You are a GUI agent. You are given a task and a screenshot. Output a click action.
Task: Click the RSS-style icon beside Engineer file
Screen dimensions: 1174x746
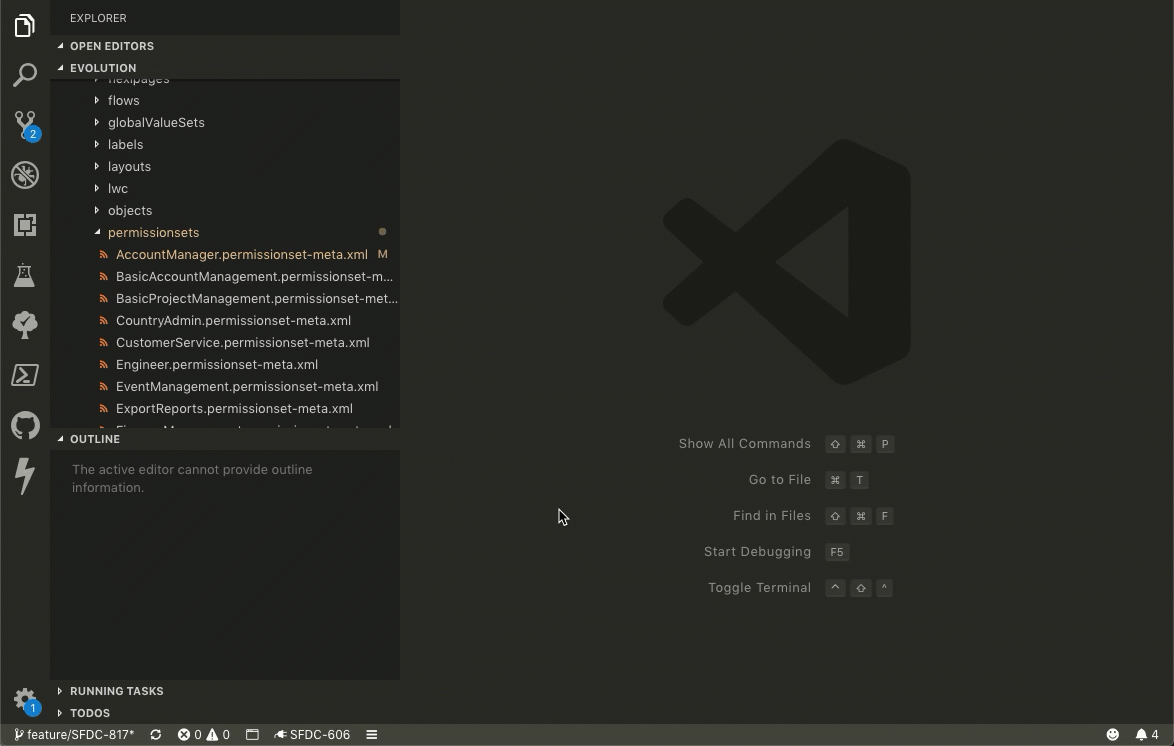[x=104, y=365]
